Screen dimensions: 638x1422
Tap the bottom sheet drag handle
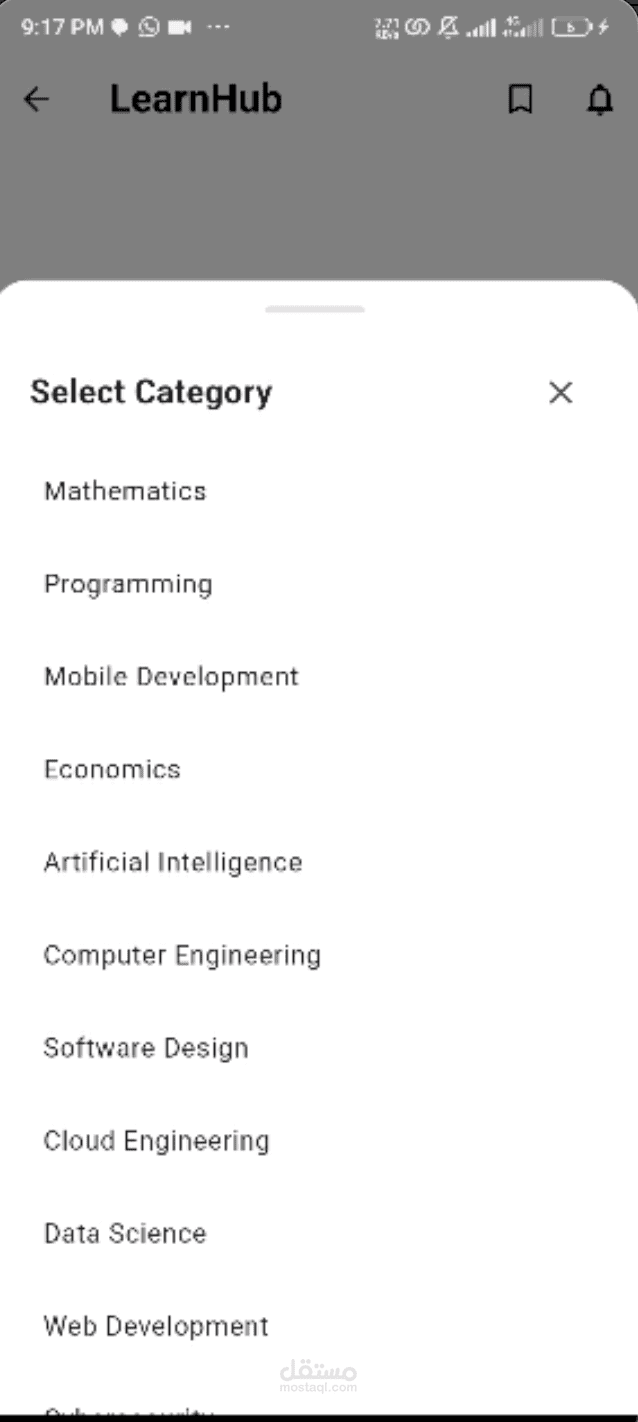tap(315, 309)
